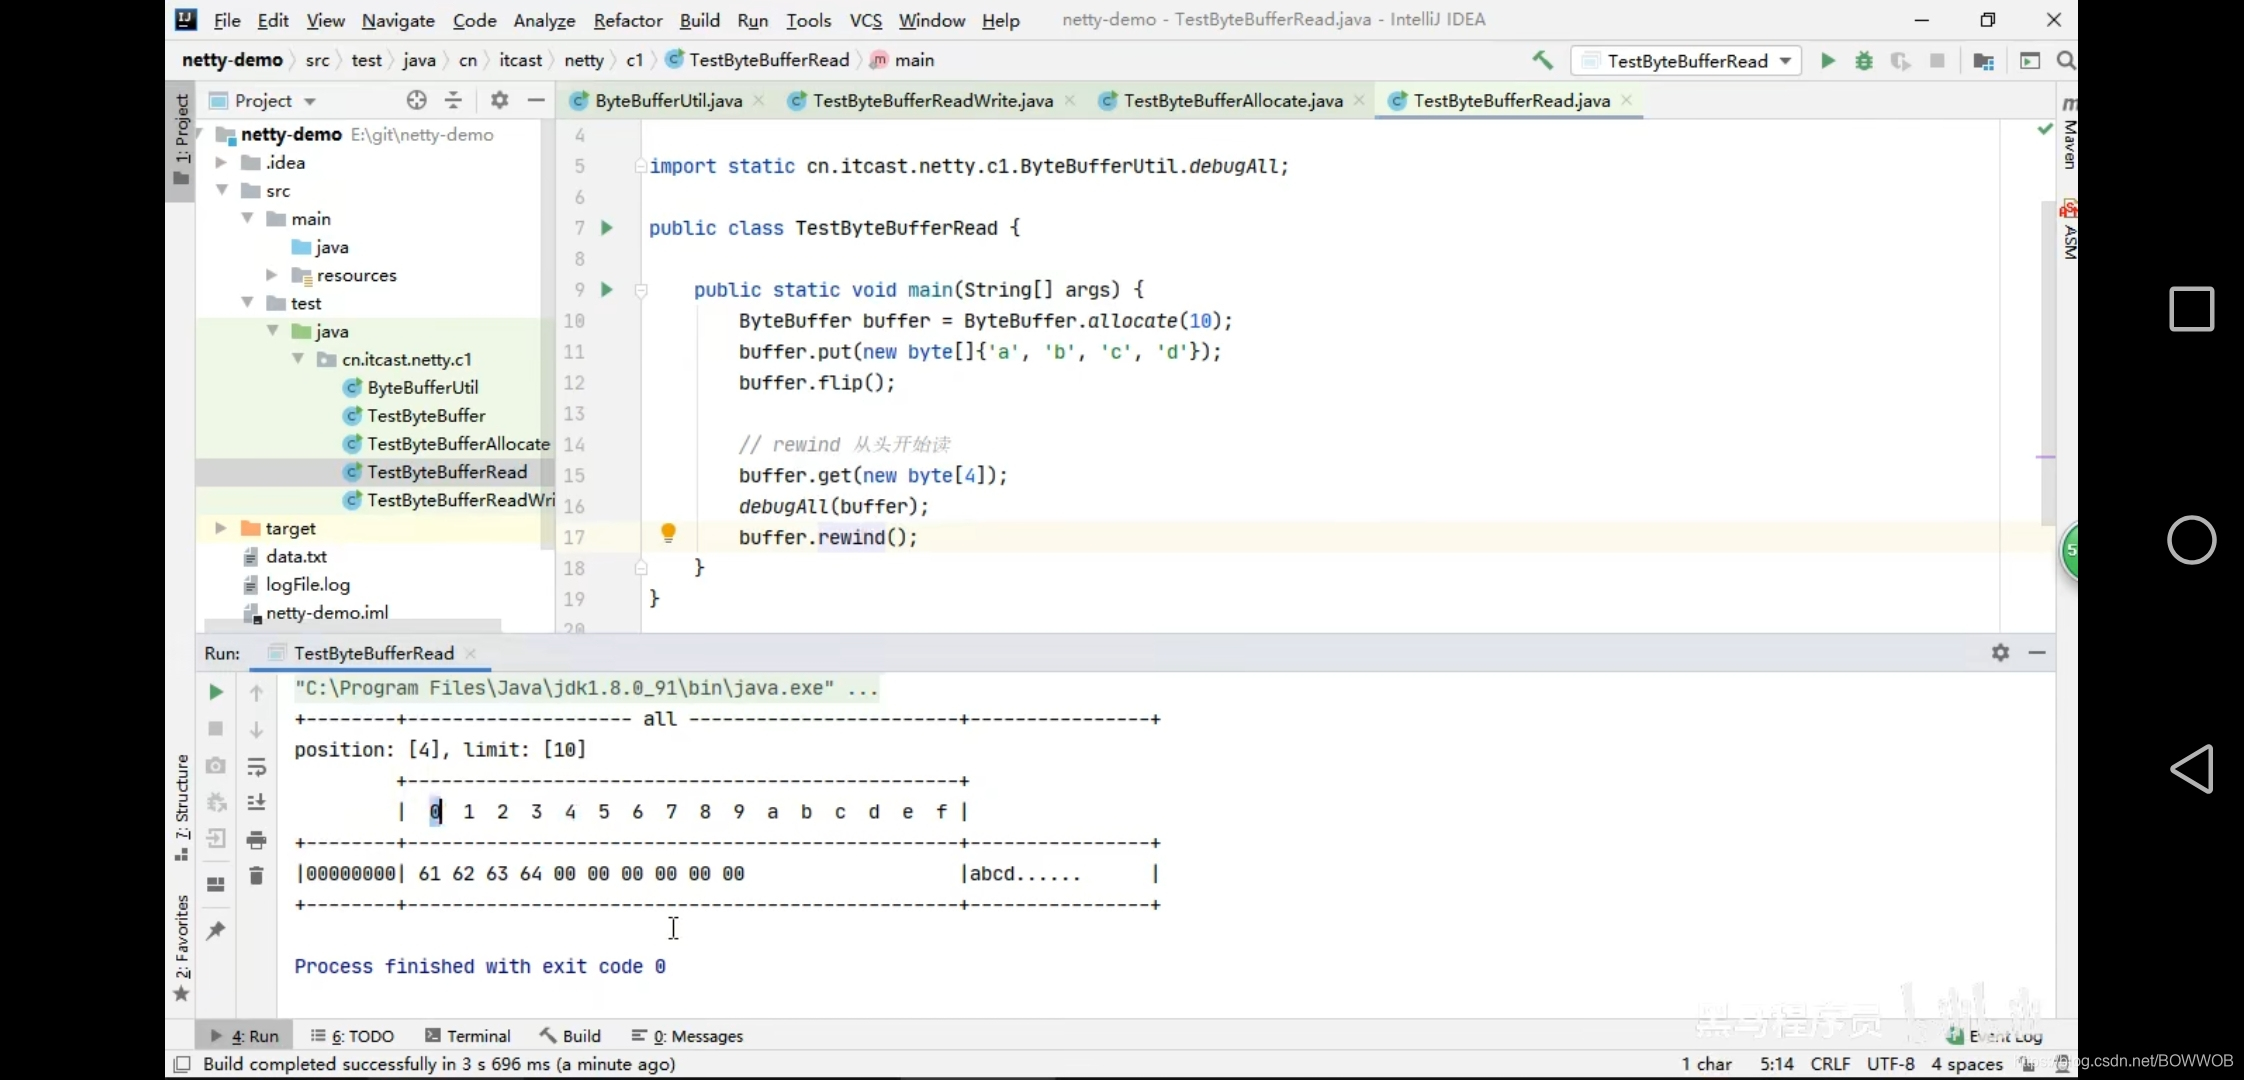Image resolution: width=2244 pixels, height=1080 pixels.
Task: Open Run panel settings gear
Action: [2000, 653]
